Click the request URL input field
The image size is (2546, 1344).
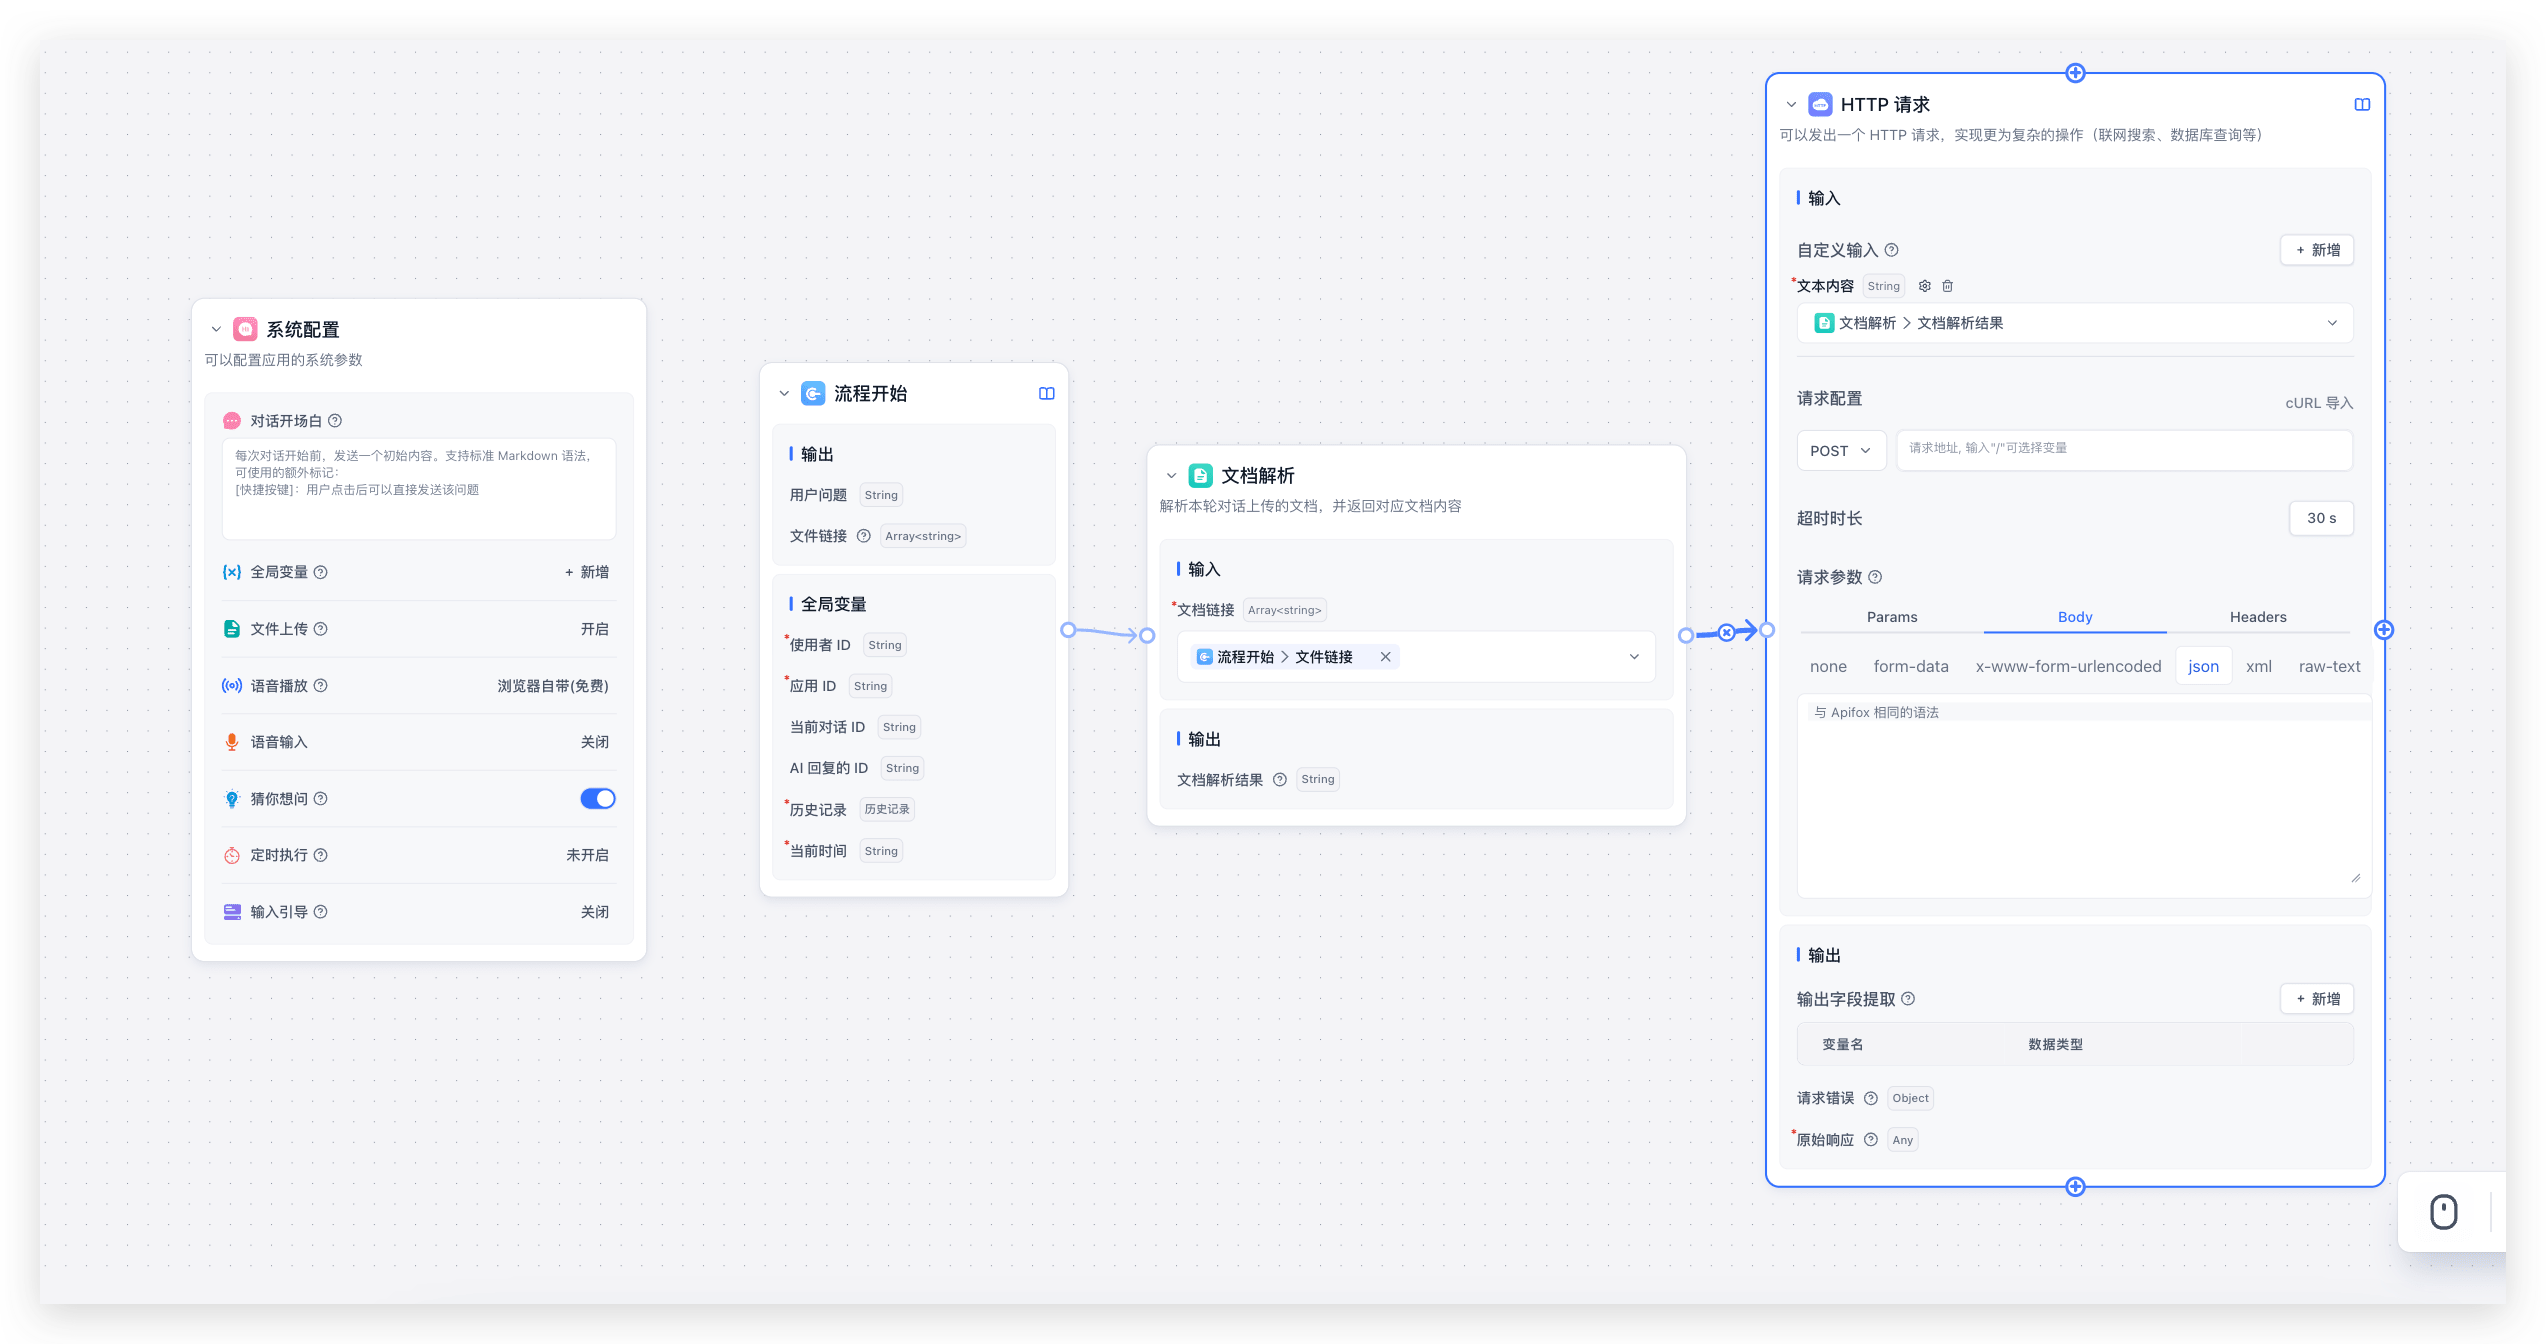click(x=2123, y=449)
